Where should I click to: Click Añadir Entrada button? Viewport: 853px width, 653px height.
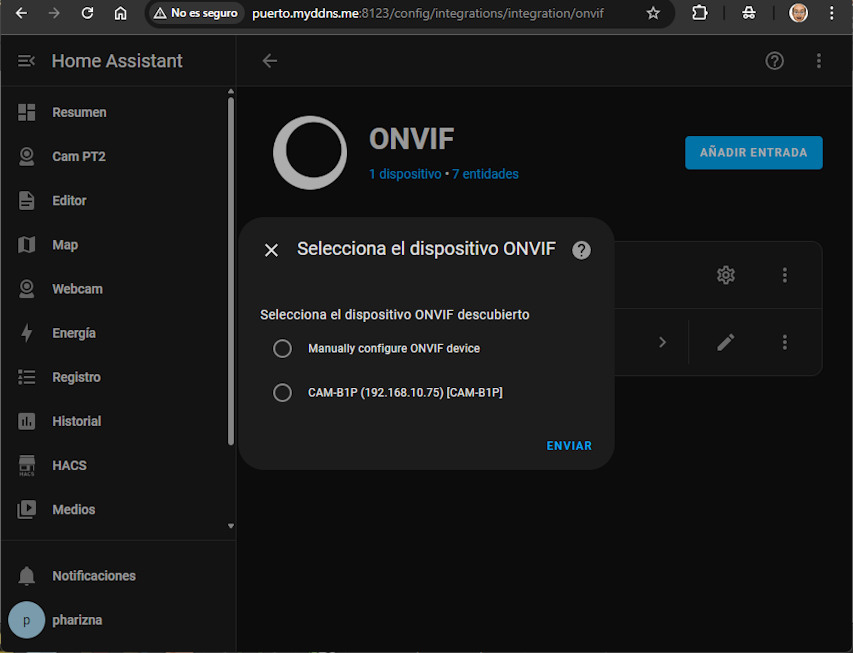click(x=753, y=152)
